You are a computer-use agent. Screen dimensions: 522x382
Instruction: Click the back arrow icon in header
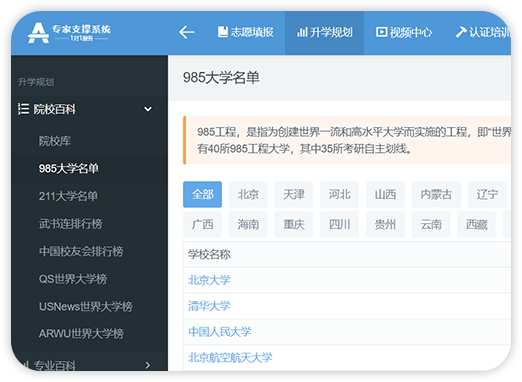point(187,32)
